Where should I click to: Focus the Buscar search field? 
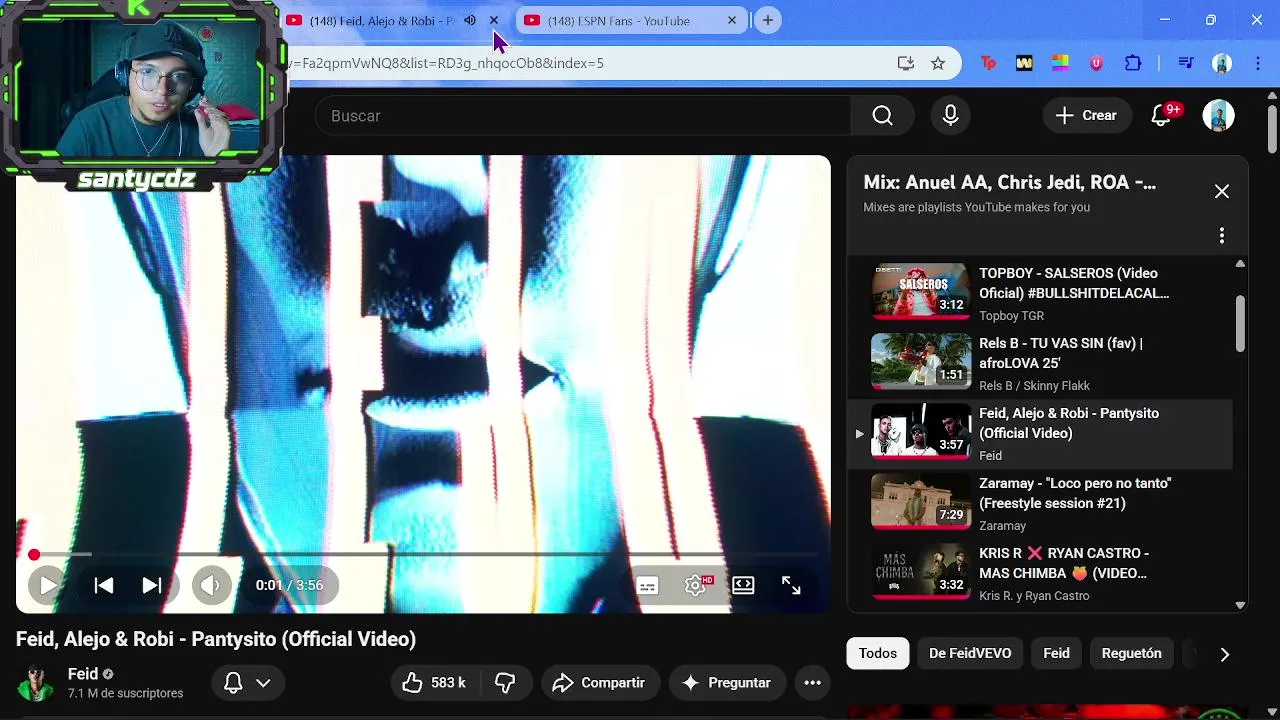pyautogui.click(x=583, y=116)
